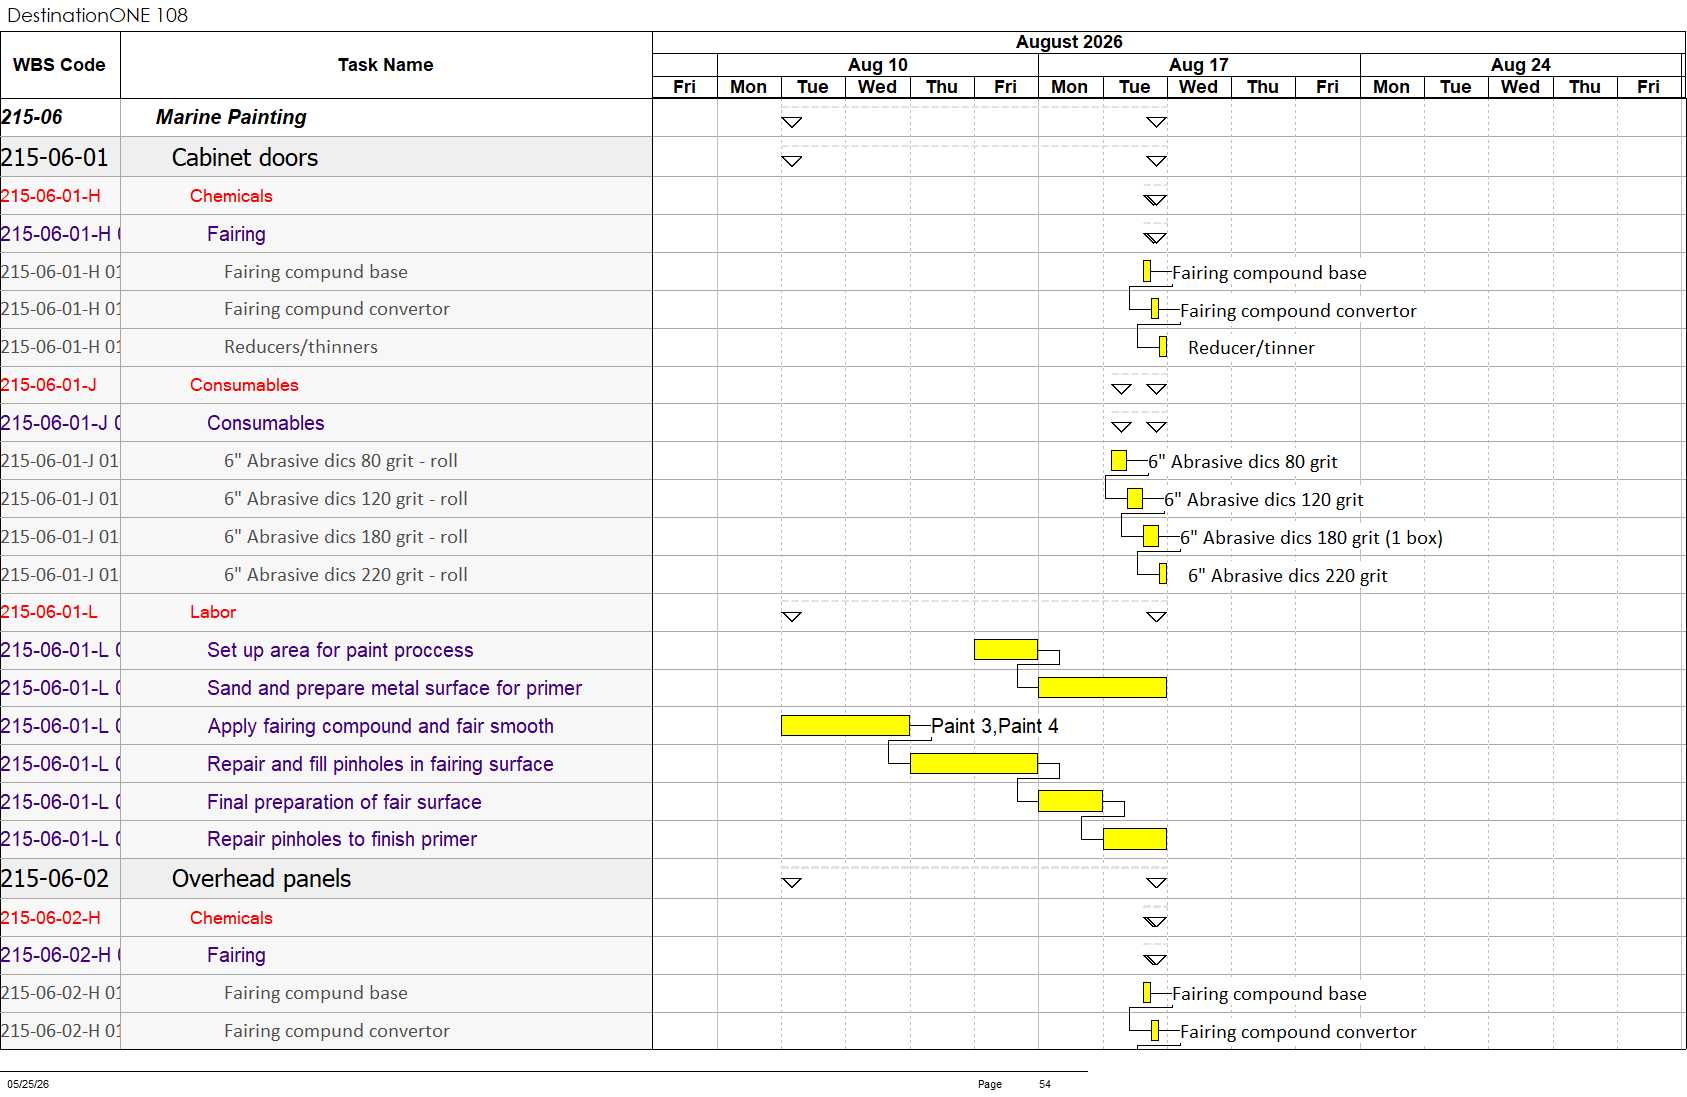Screen dimensions: 1687x1097
Task: Select the yellow bar beside the 180 grit (1 box) label
Action: (x=1151, y=536)
